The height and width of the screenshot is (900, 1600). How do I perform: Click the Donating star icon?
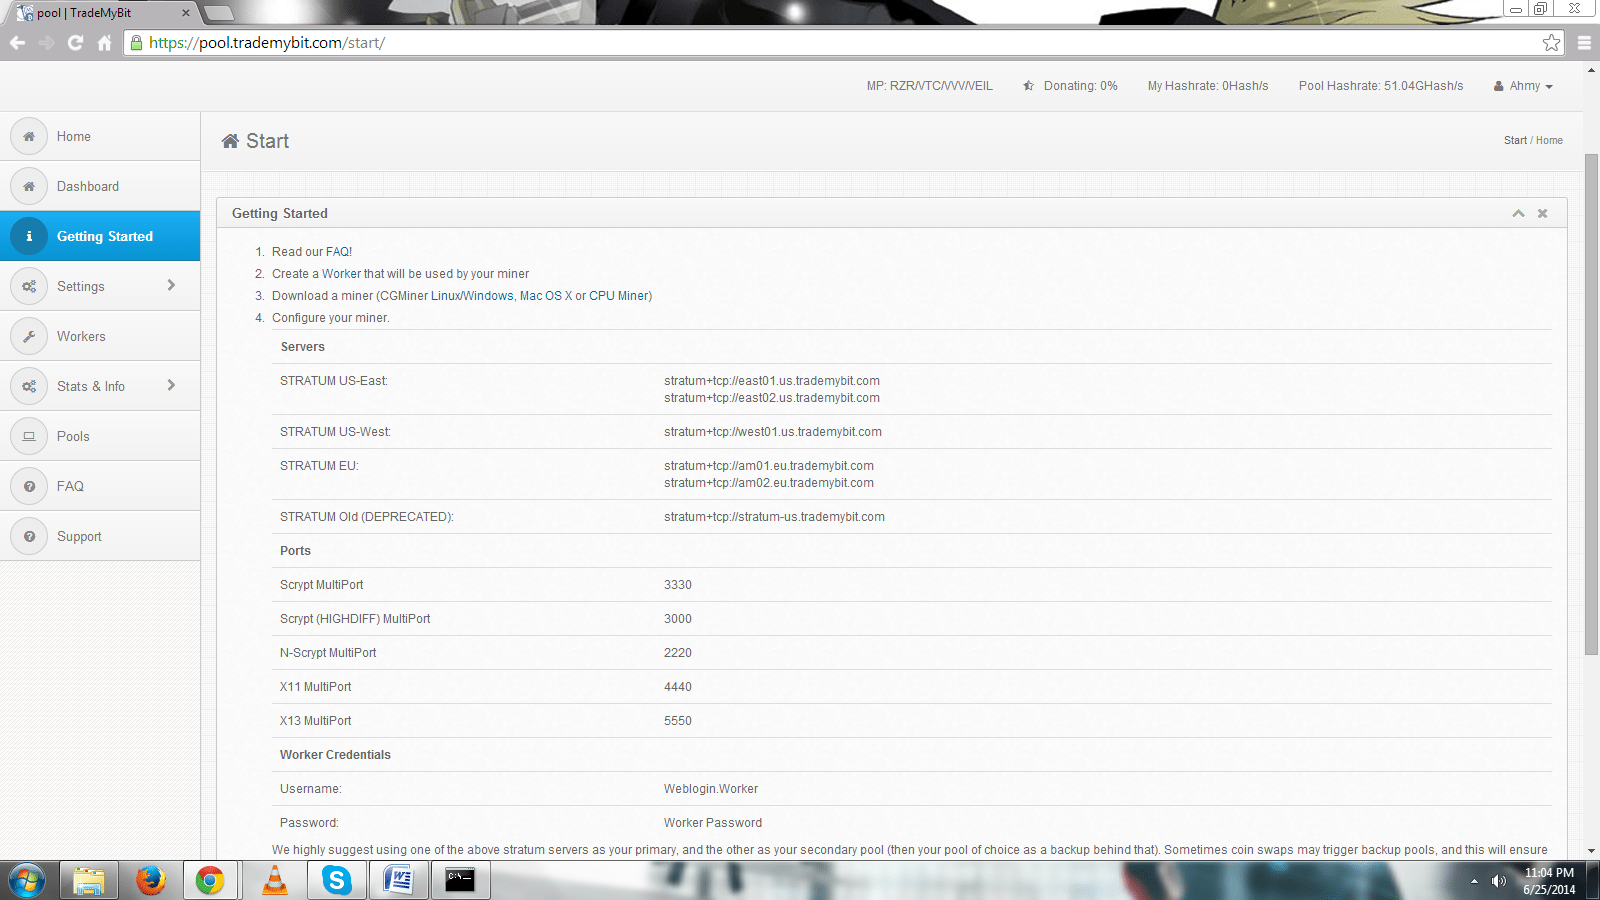coord(1028,86)
